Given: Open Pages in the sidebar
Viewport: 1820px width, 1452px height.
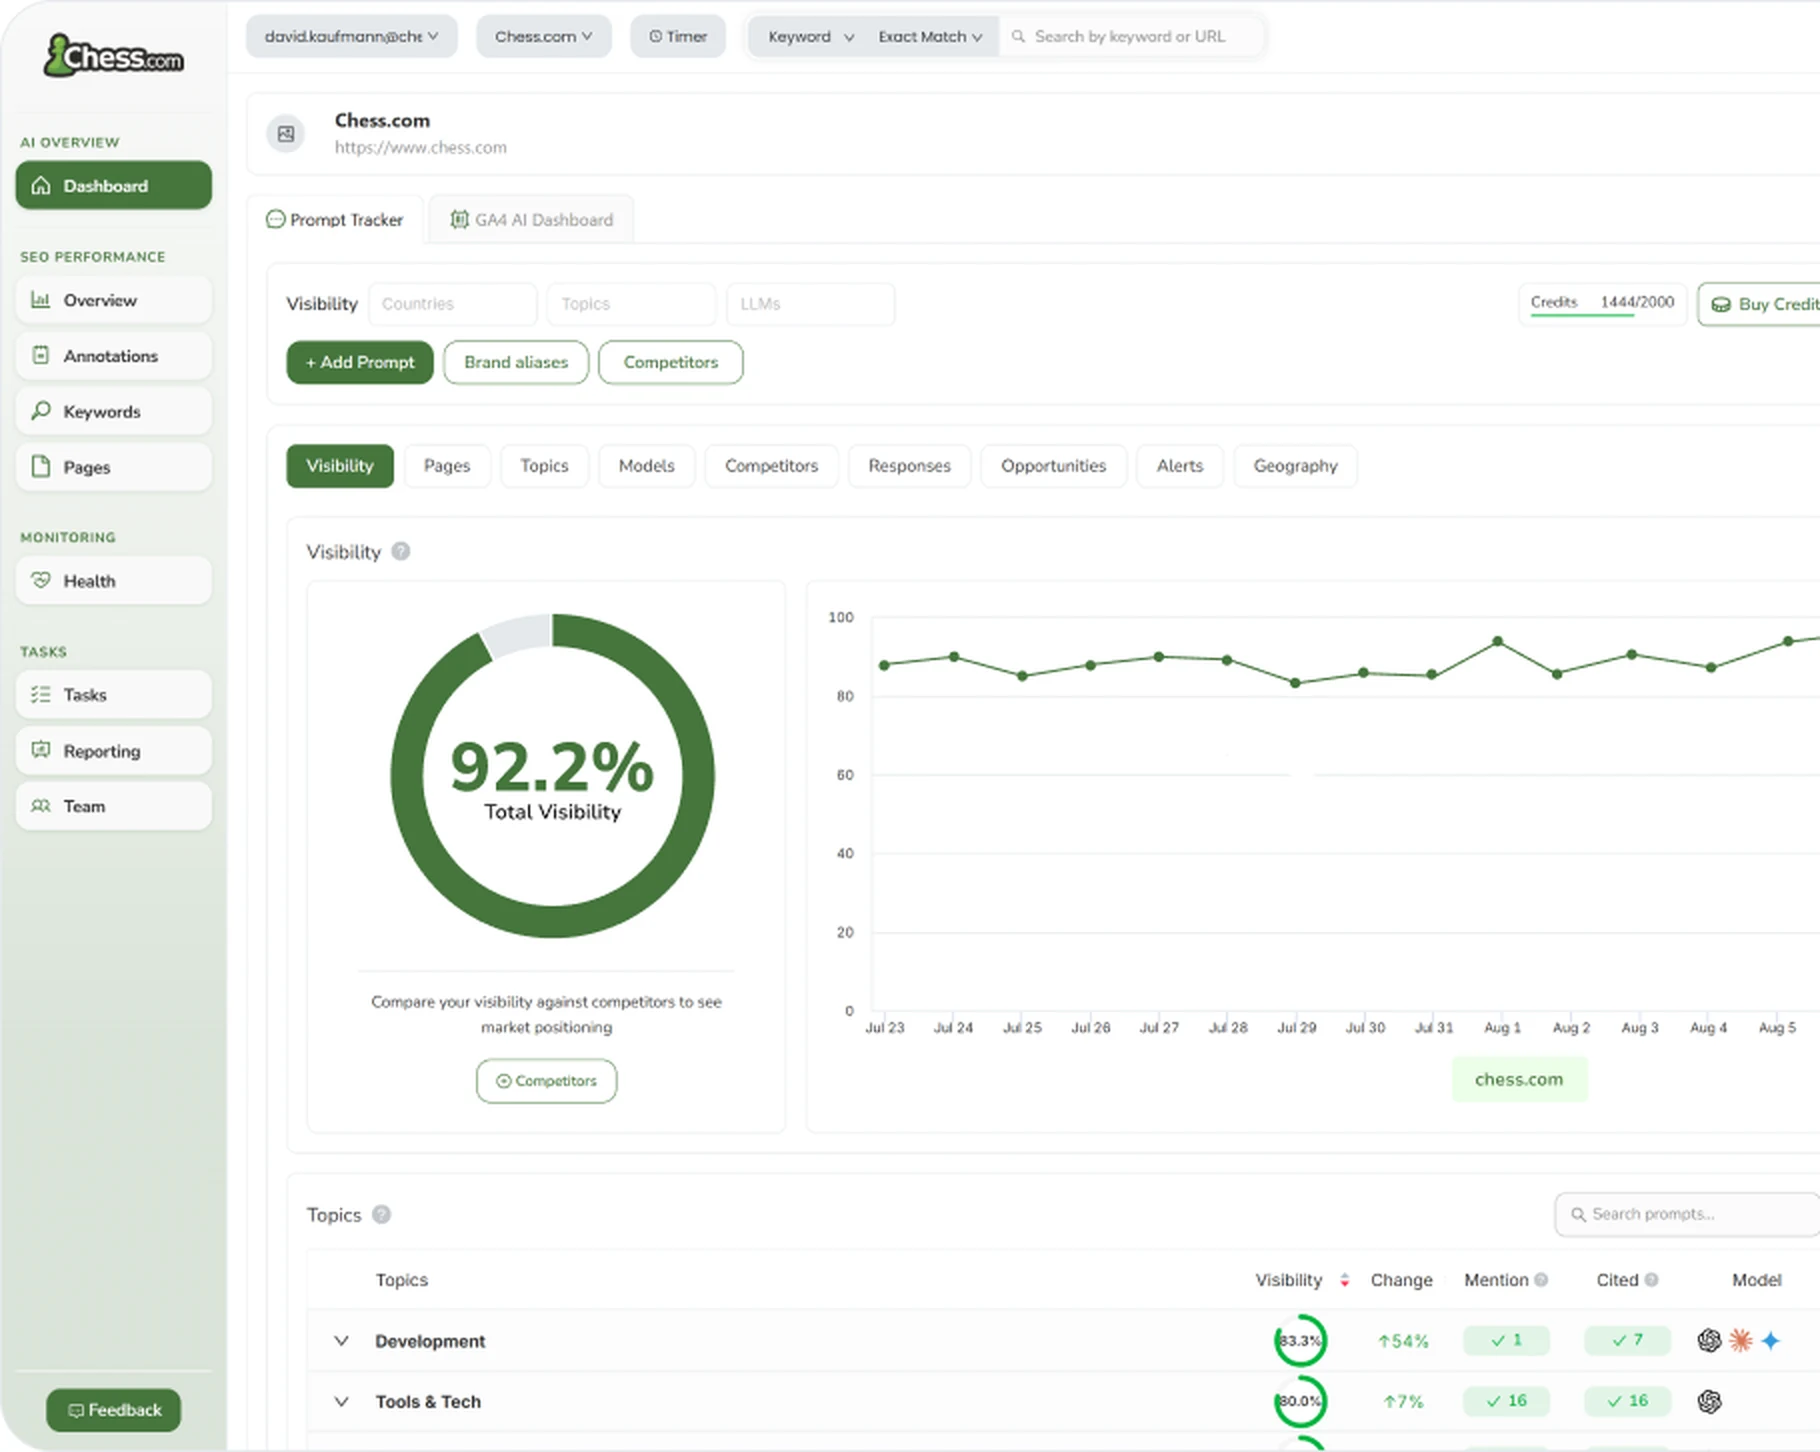Looking at the screenshot, I should pyautogui.click(x=113, y=467).
